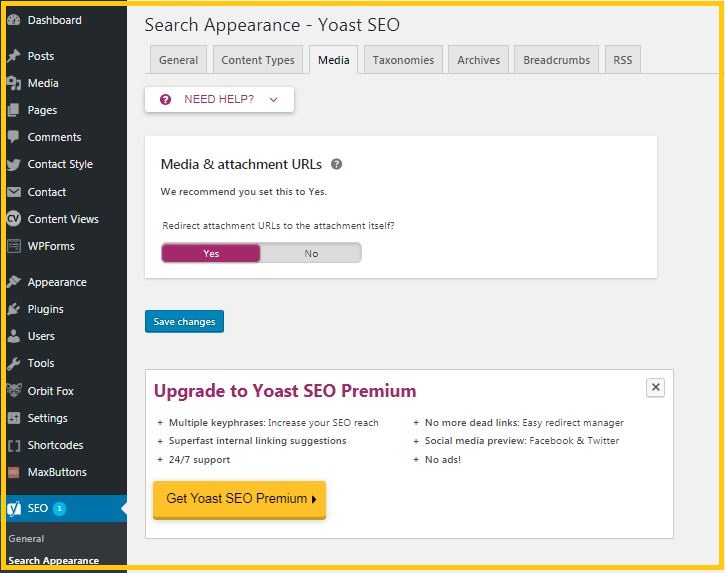Click the Orbit Fox icon in sidebar
This screenshot has height=573, width=725.
point(14,391)
